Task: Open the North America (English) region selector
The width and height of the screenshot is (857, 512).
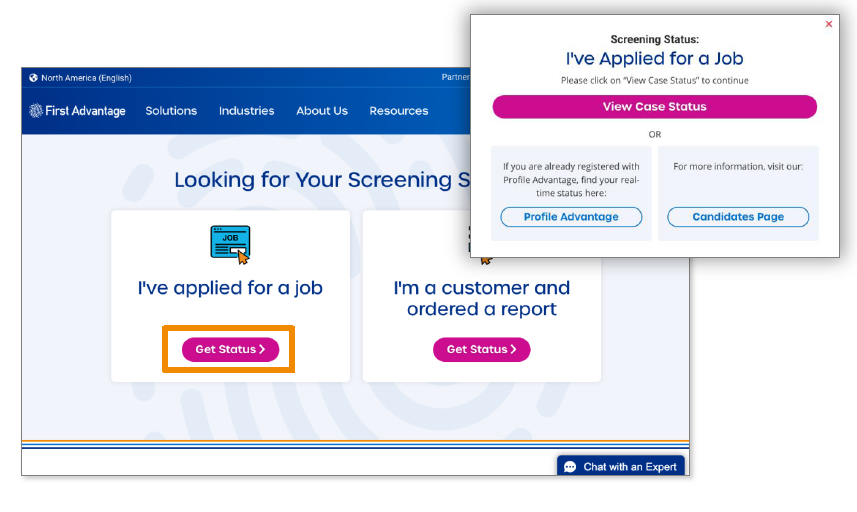Action: [x=86, y=78]
